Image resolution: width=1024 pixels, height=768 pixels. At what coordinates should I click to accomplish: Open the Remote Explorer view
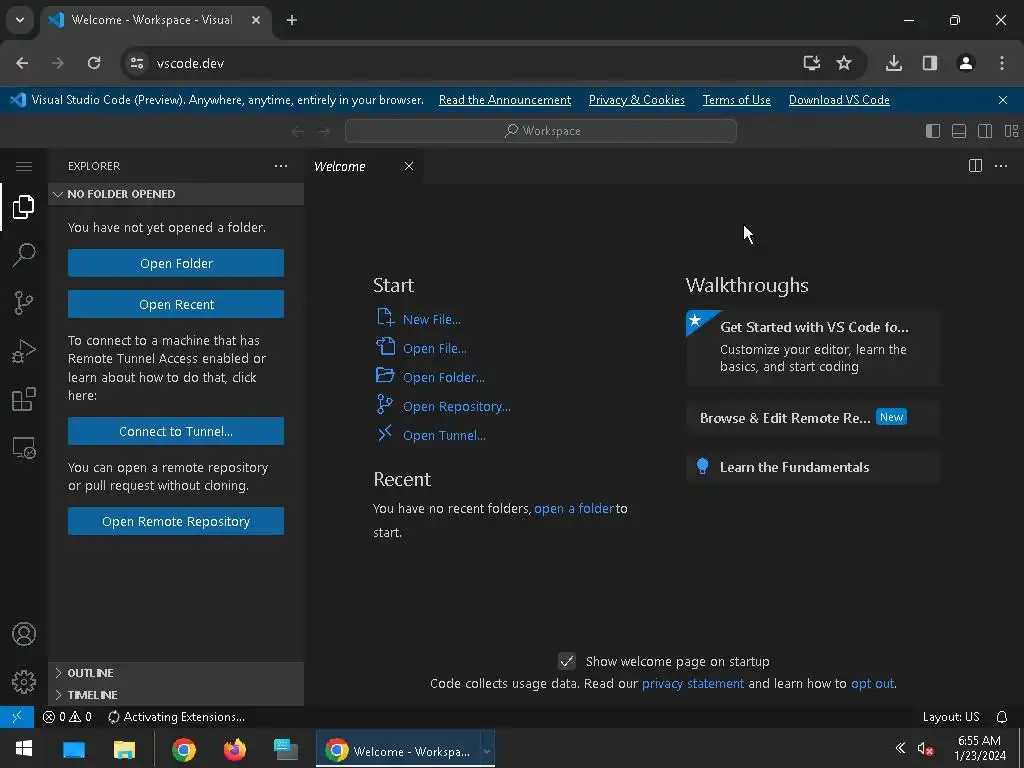click(24, 448)
